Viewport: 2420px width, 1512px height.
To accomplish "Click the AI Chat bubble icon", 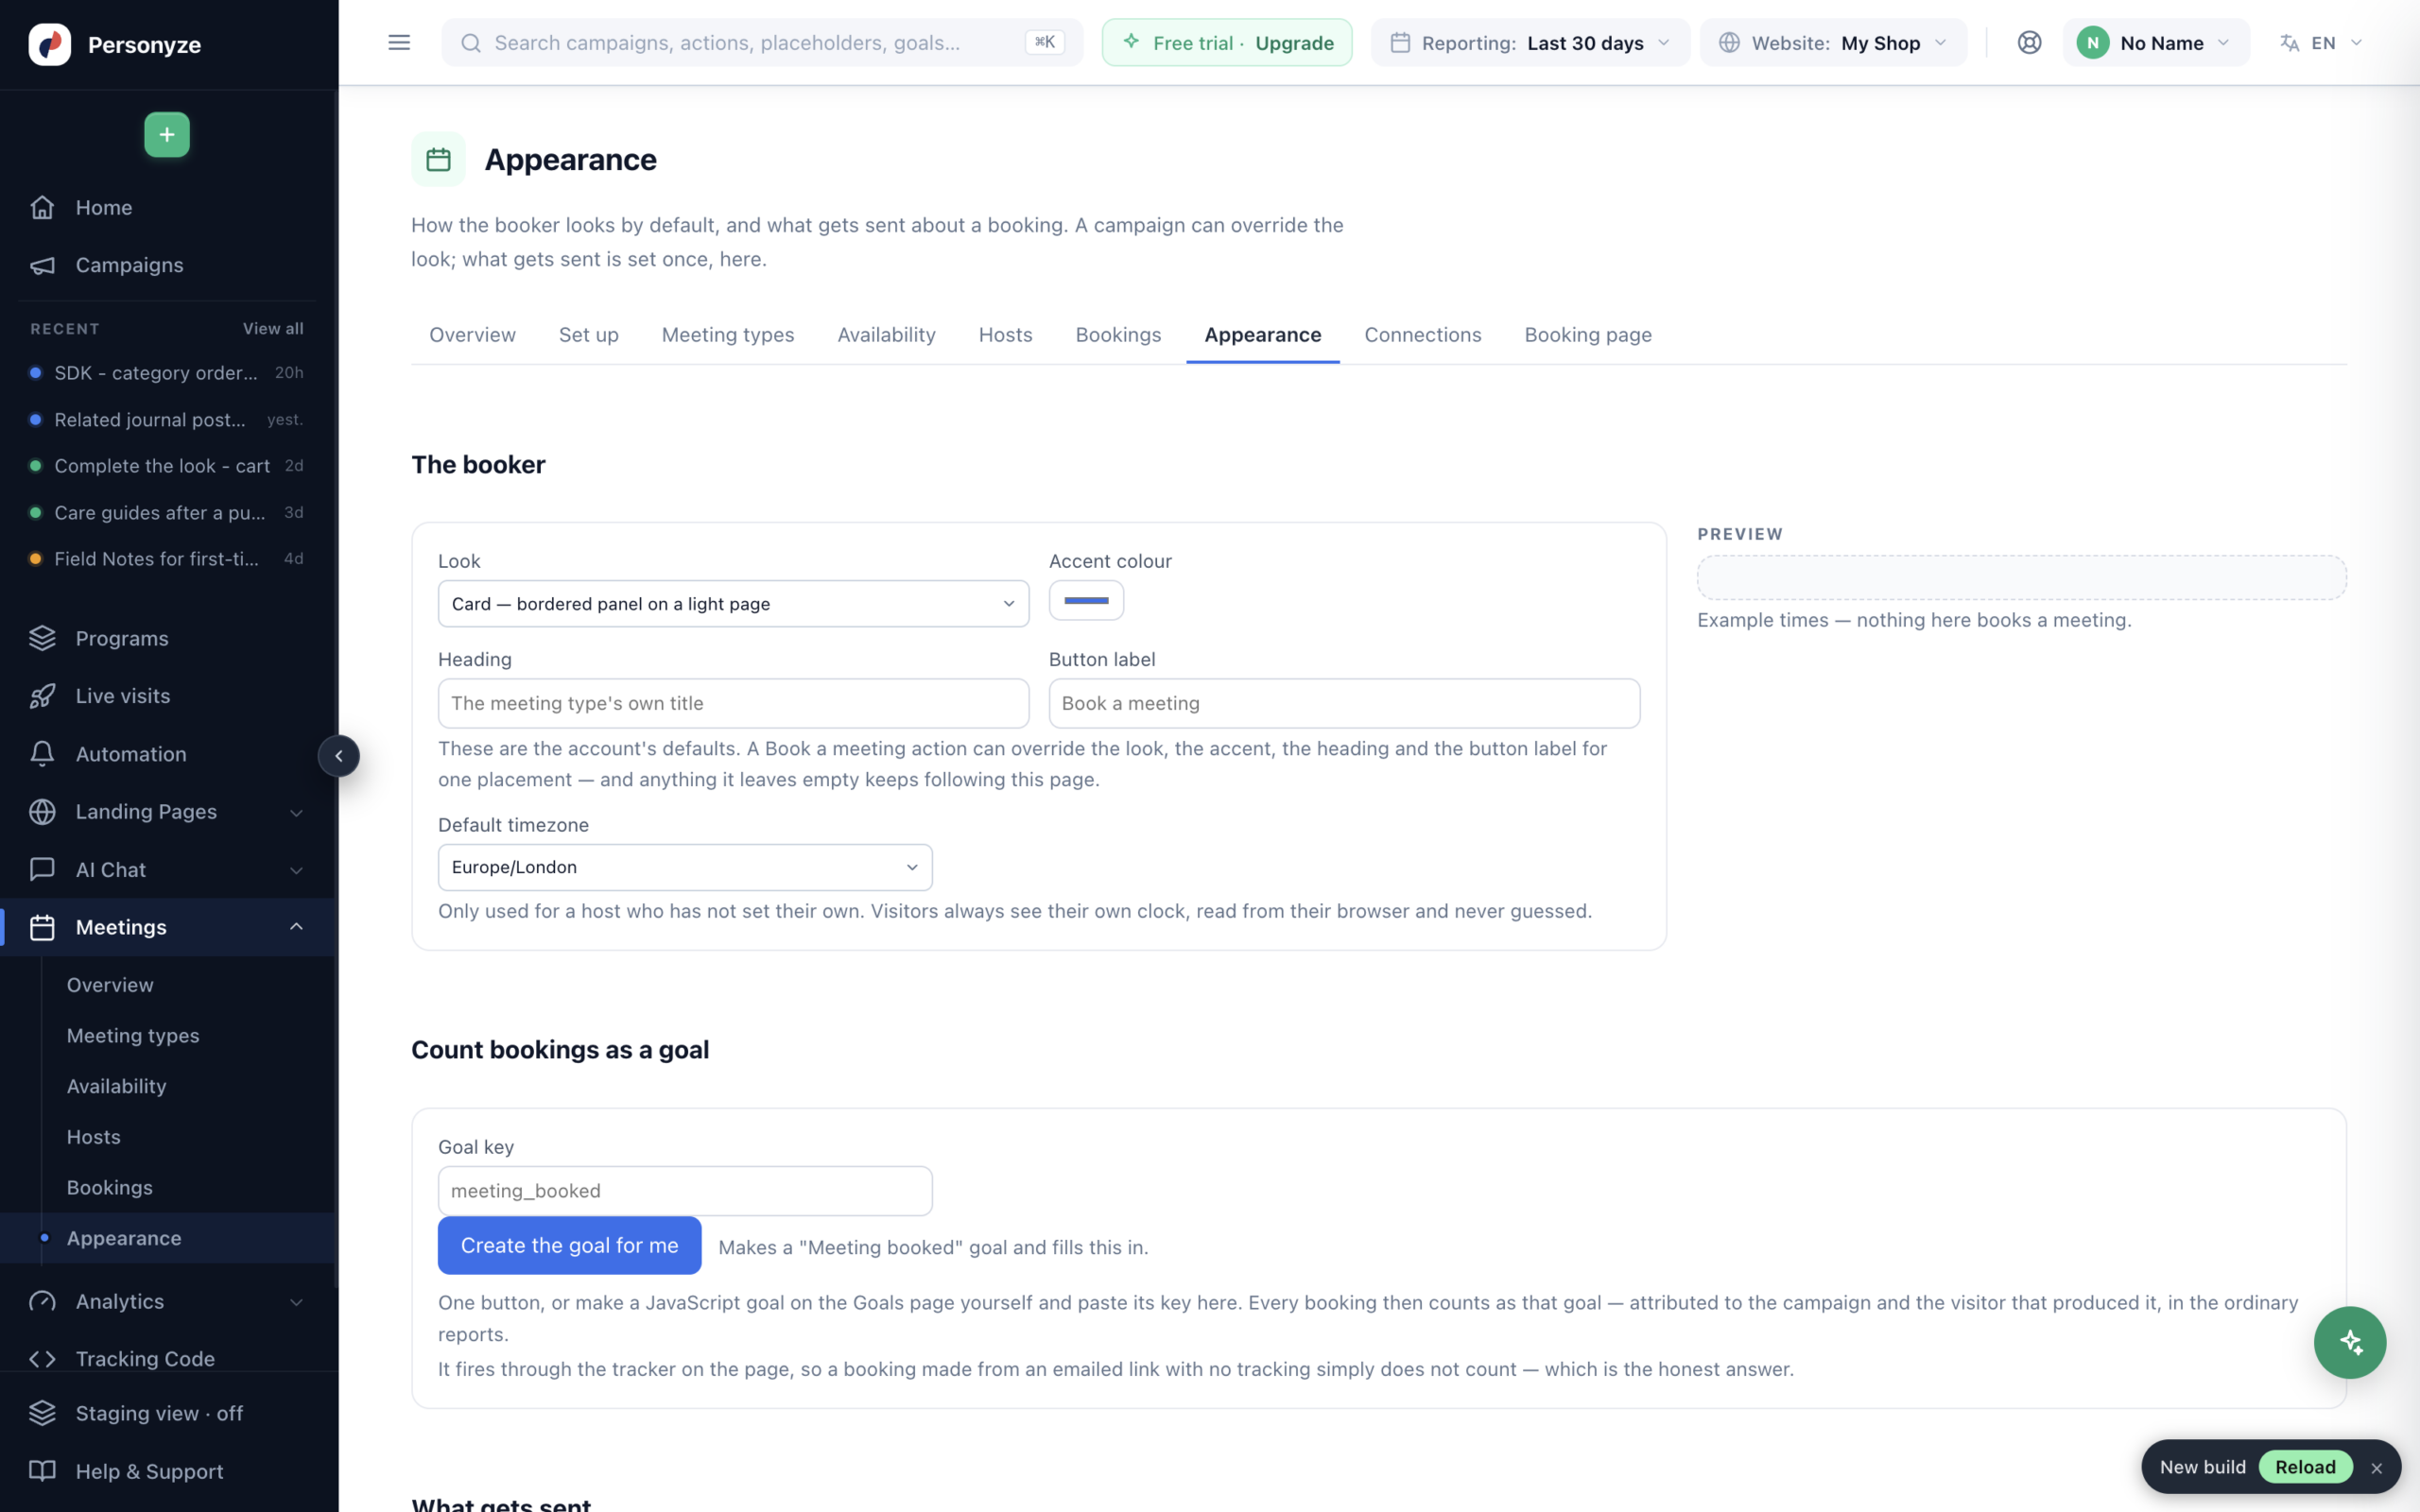I will tap(42, 870).
